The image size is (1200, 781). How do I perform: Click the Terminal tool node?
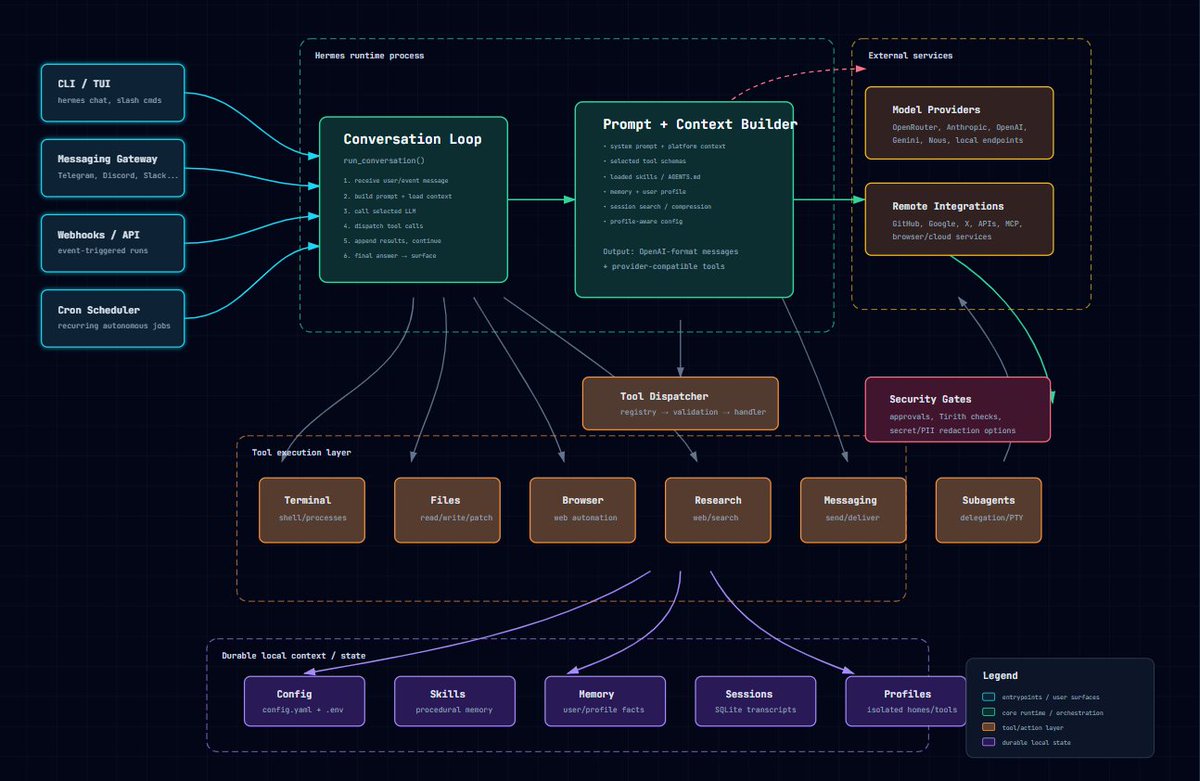click(x=312, y=510)
